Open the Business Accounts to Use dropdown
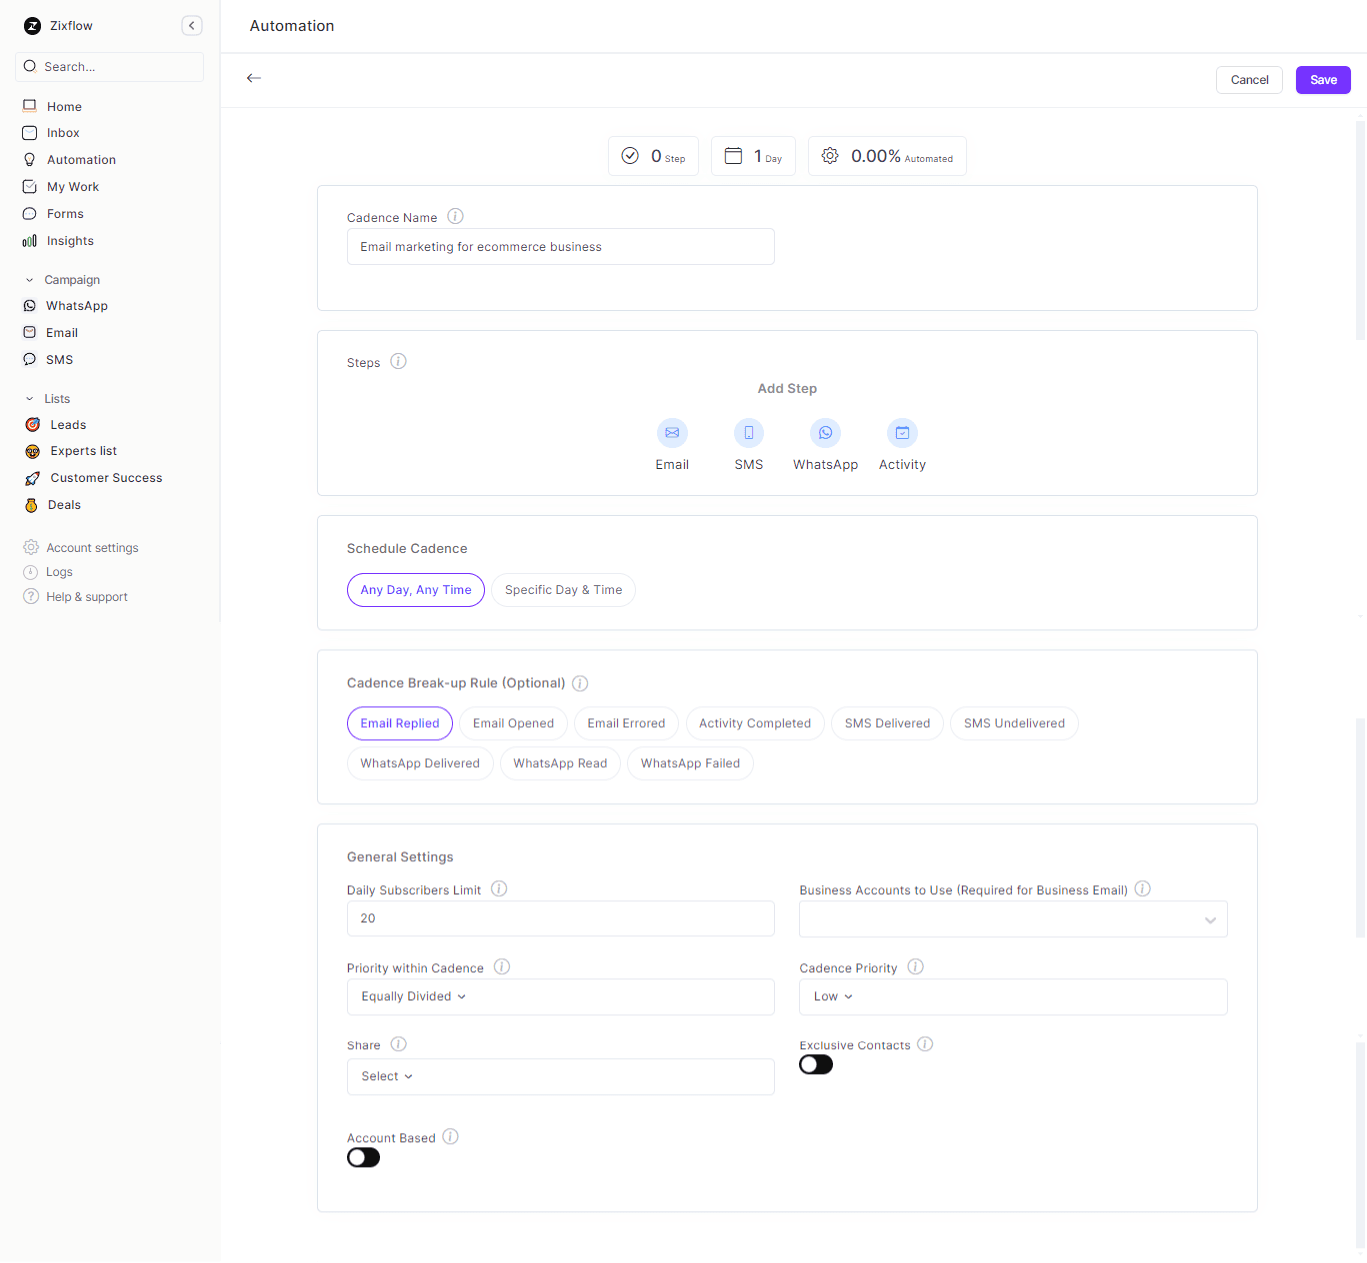This screenshot has width=1367, height=1263. pyautogui.click(x=1012, y=919)
